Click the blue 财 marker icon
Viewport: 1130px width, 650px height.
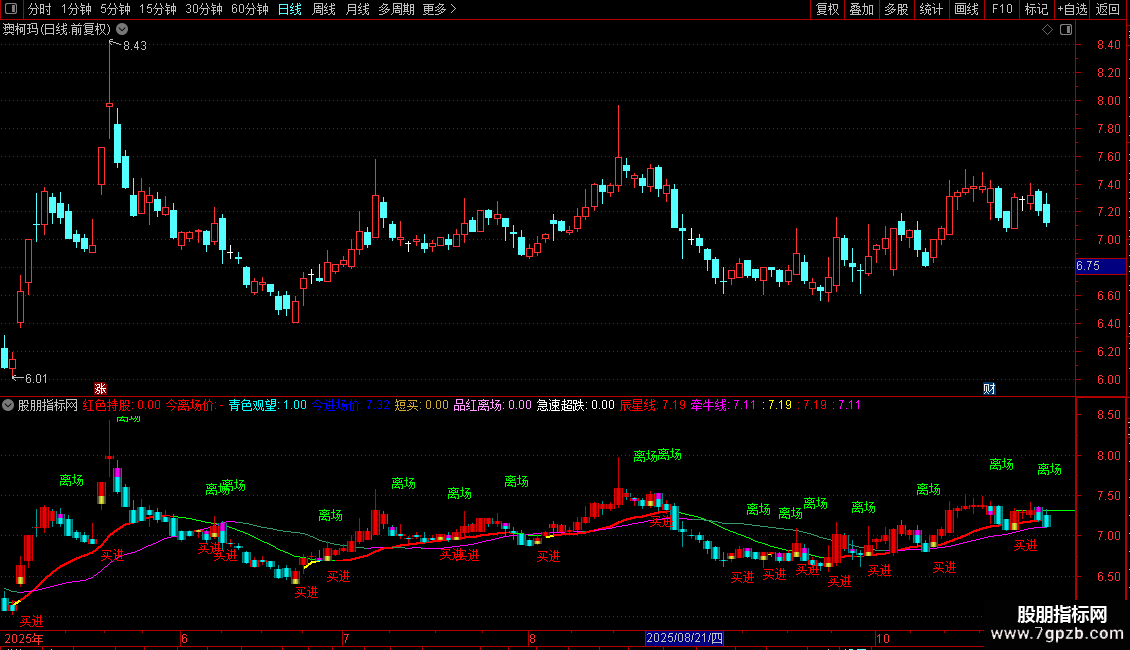[989, 388]
